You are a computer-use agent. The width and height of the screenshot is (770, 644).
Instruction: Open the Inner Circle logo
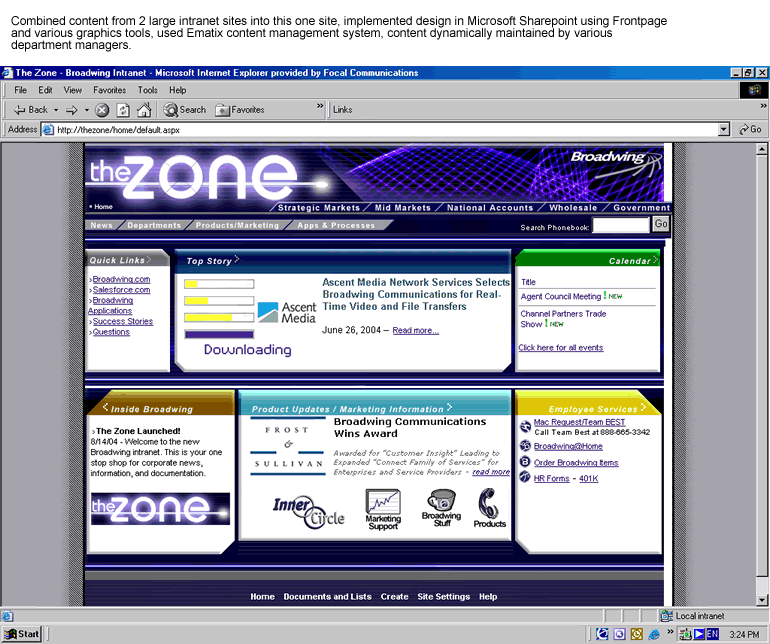[x=308, y=510]
